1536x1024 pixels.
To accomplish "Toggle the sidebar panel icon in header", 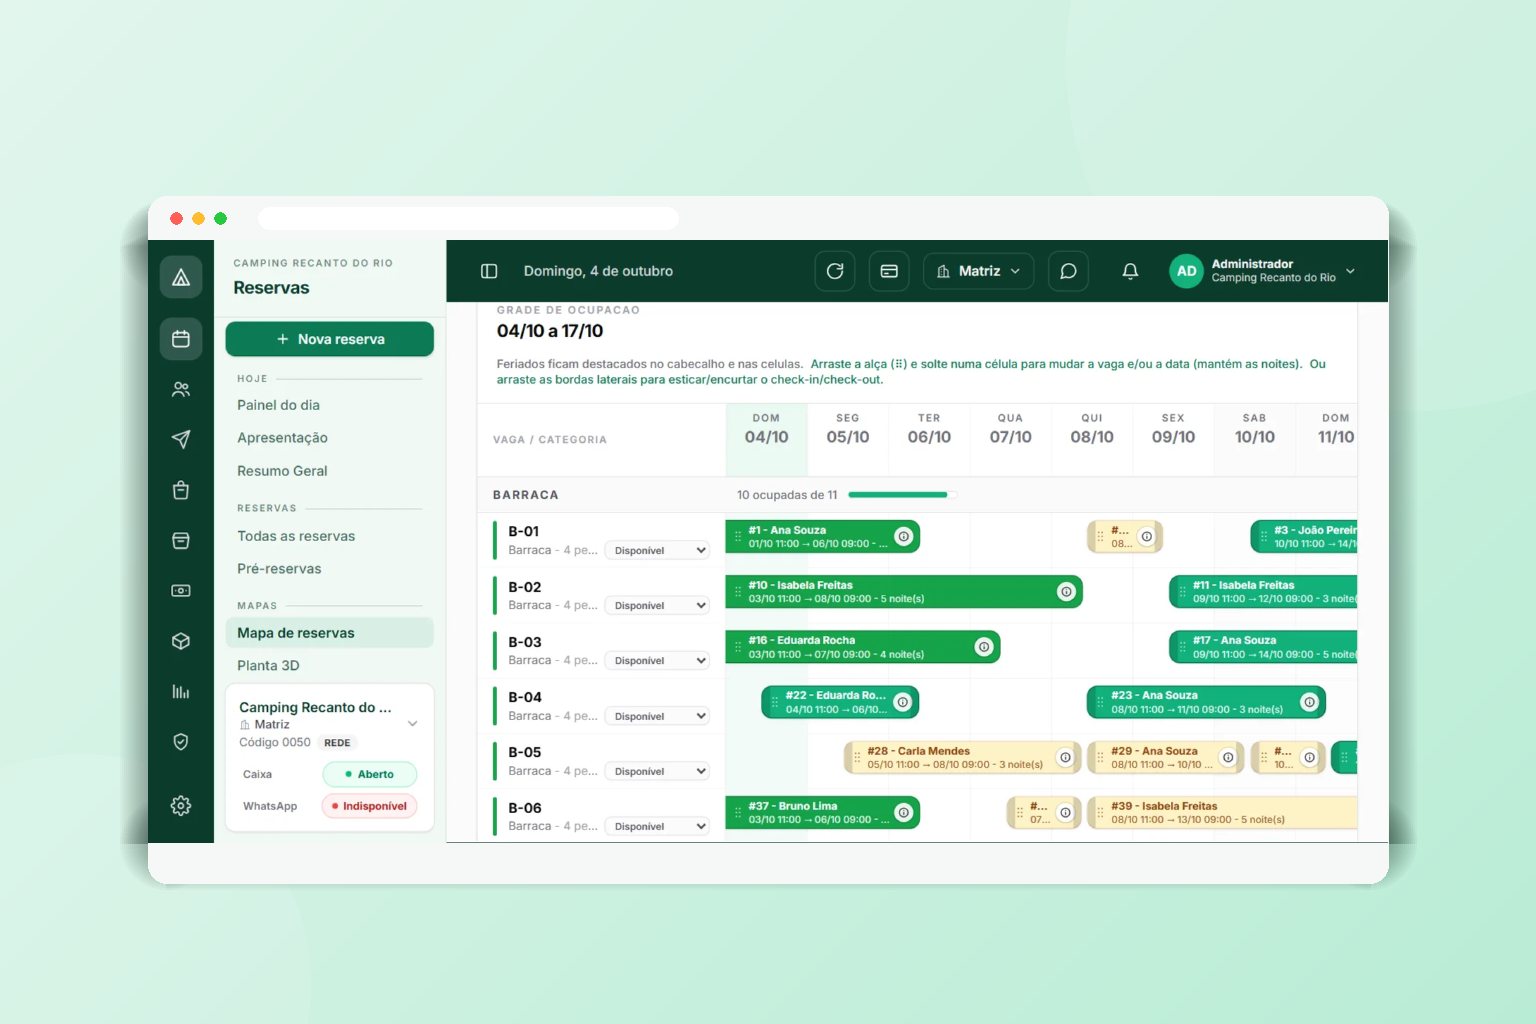I will [x=489, y=271].
